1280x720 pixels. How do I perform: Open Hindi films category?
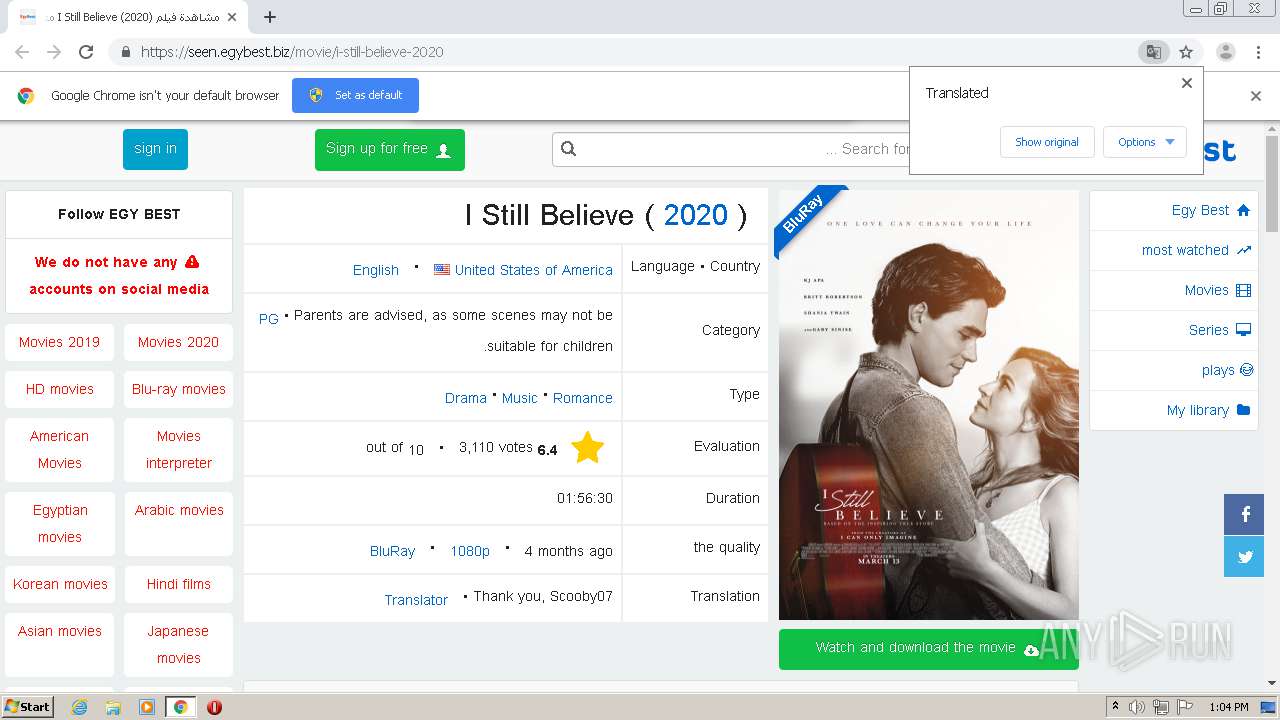coord(178,584)
